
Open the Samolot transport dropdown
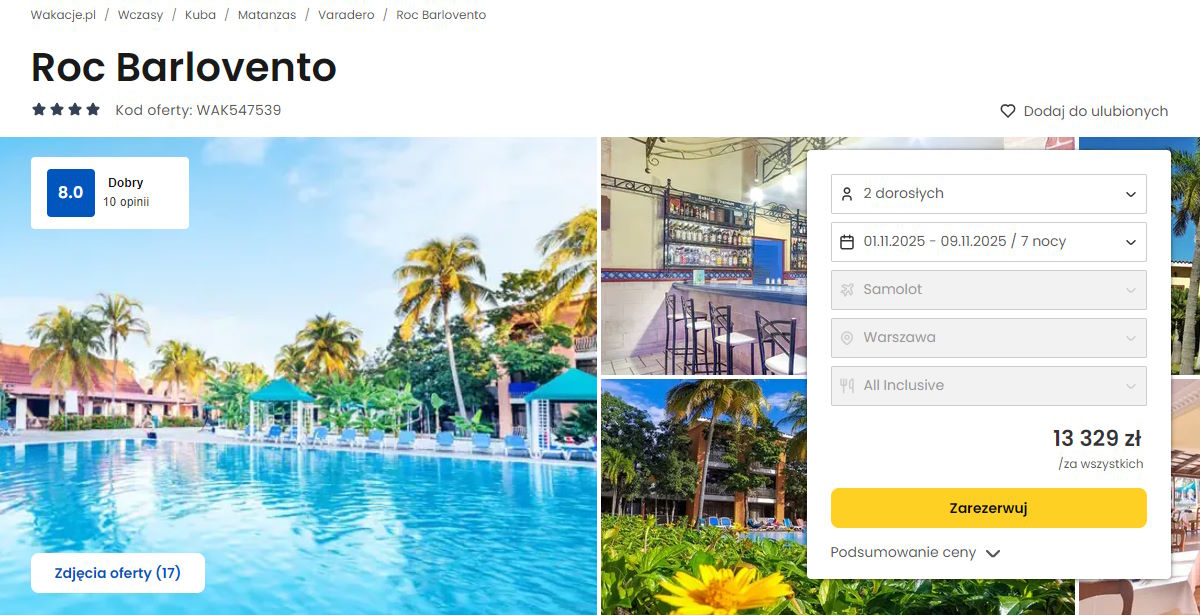click(x=989, y=290)
